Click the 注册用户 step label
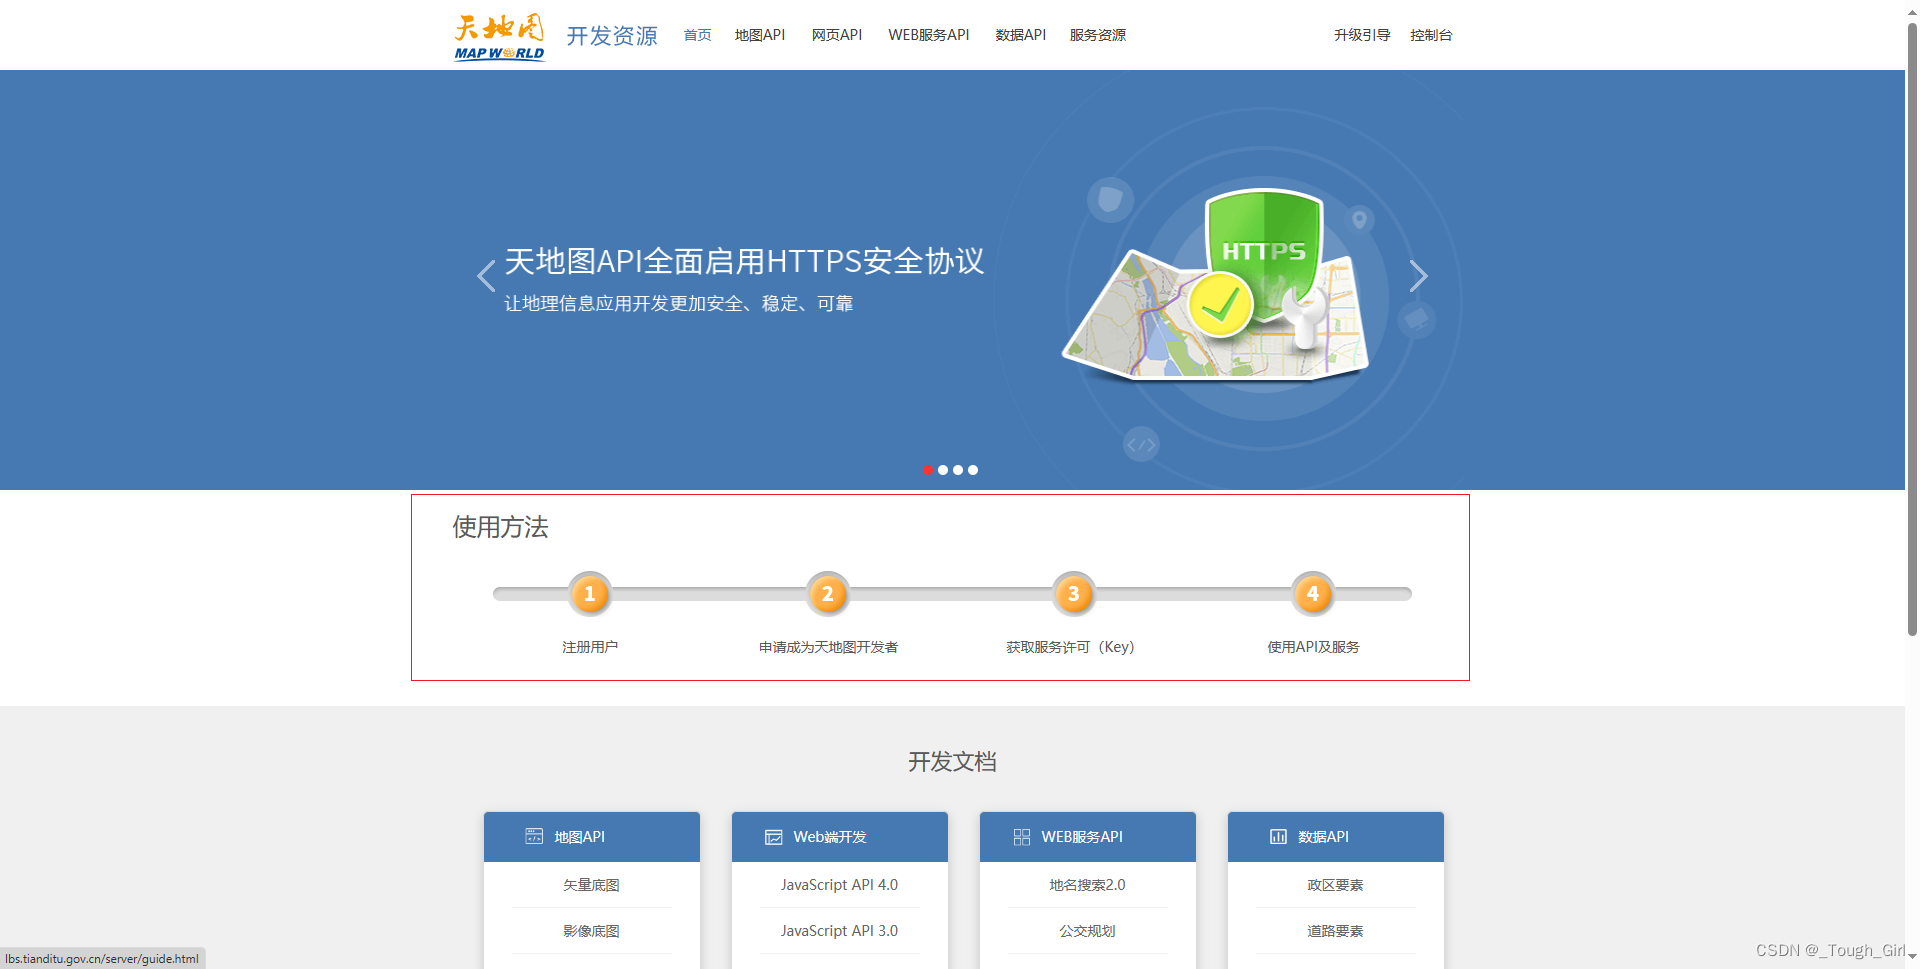 pyautogui.click(x=590, y=647)
